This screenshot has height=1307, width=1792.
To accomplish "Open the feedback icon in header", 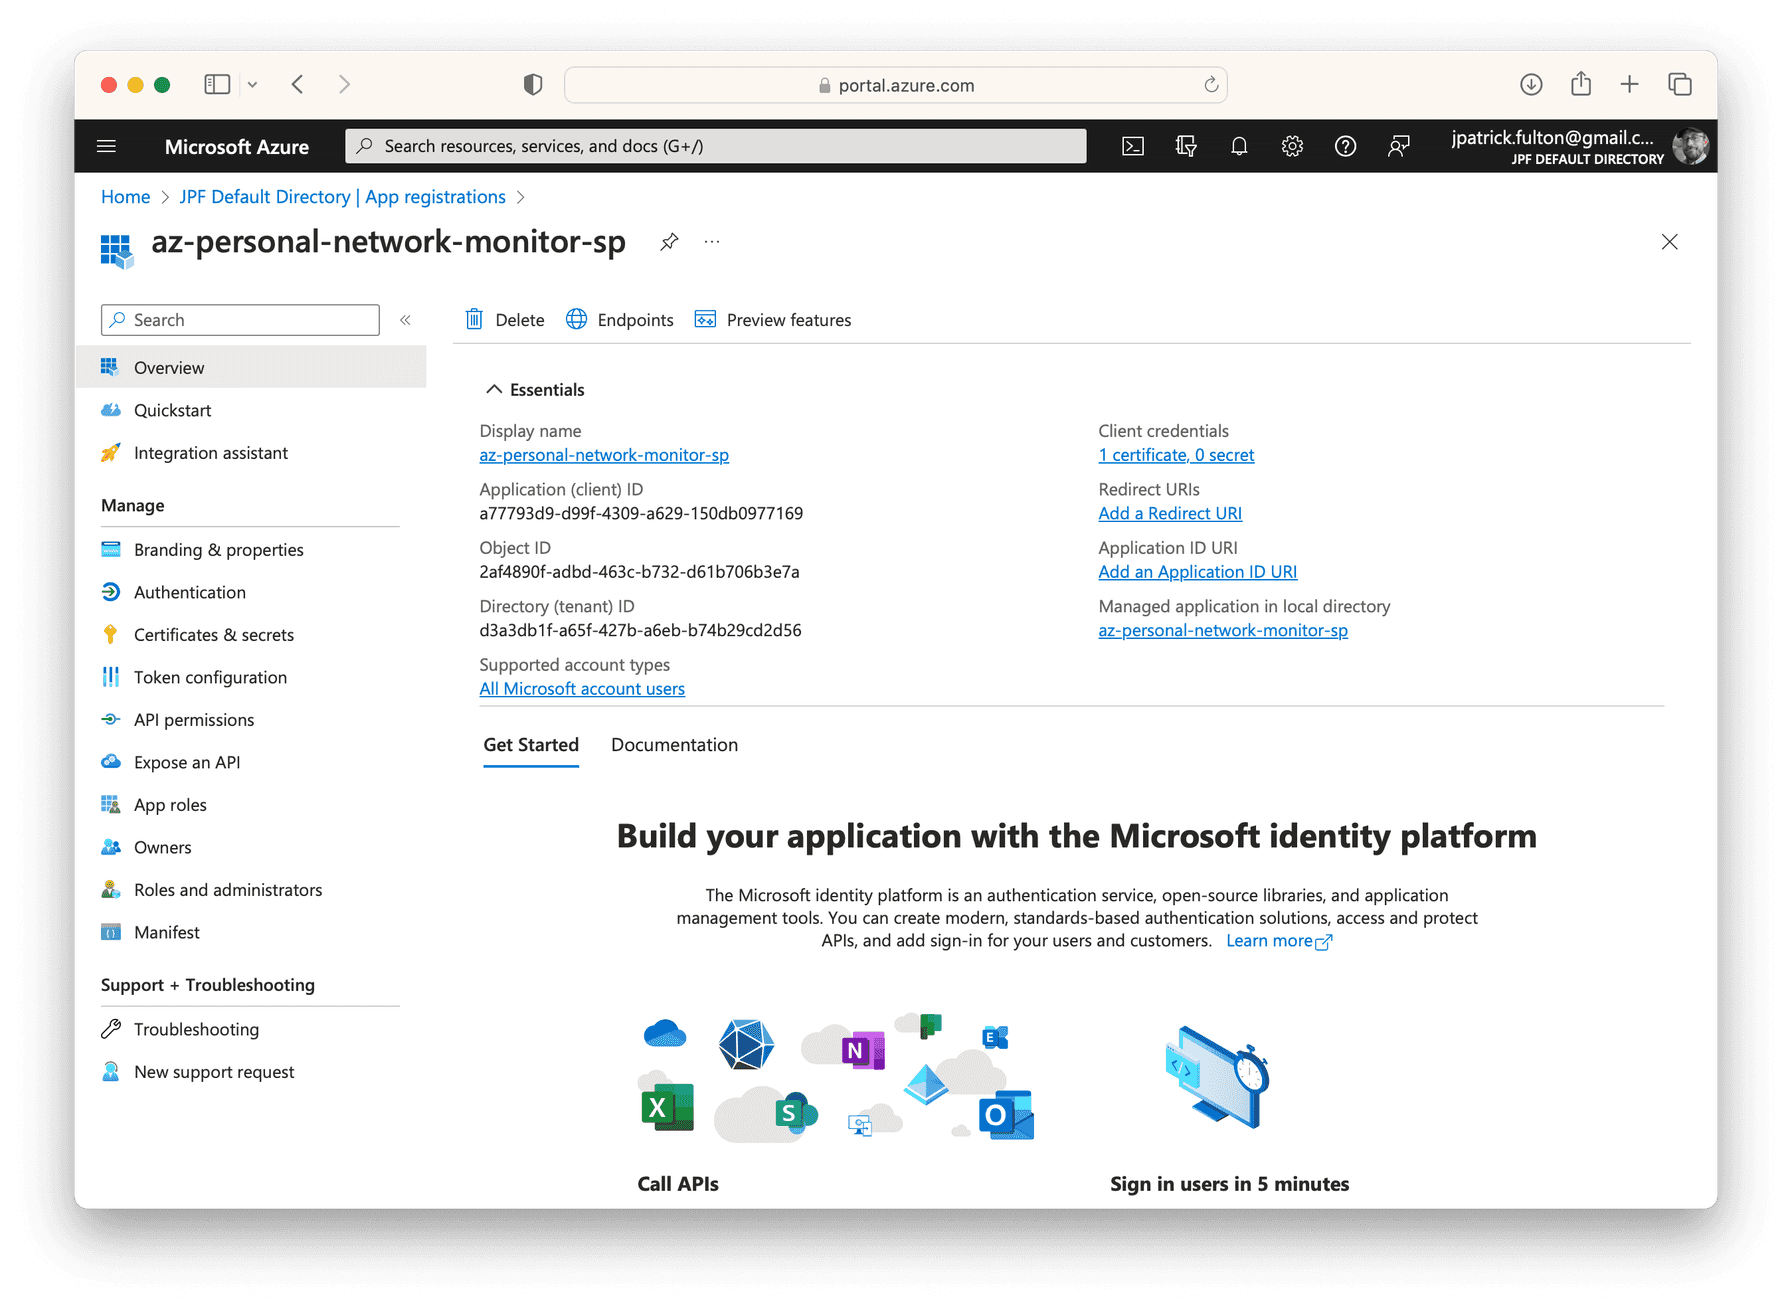I will pos(1398,147).
